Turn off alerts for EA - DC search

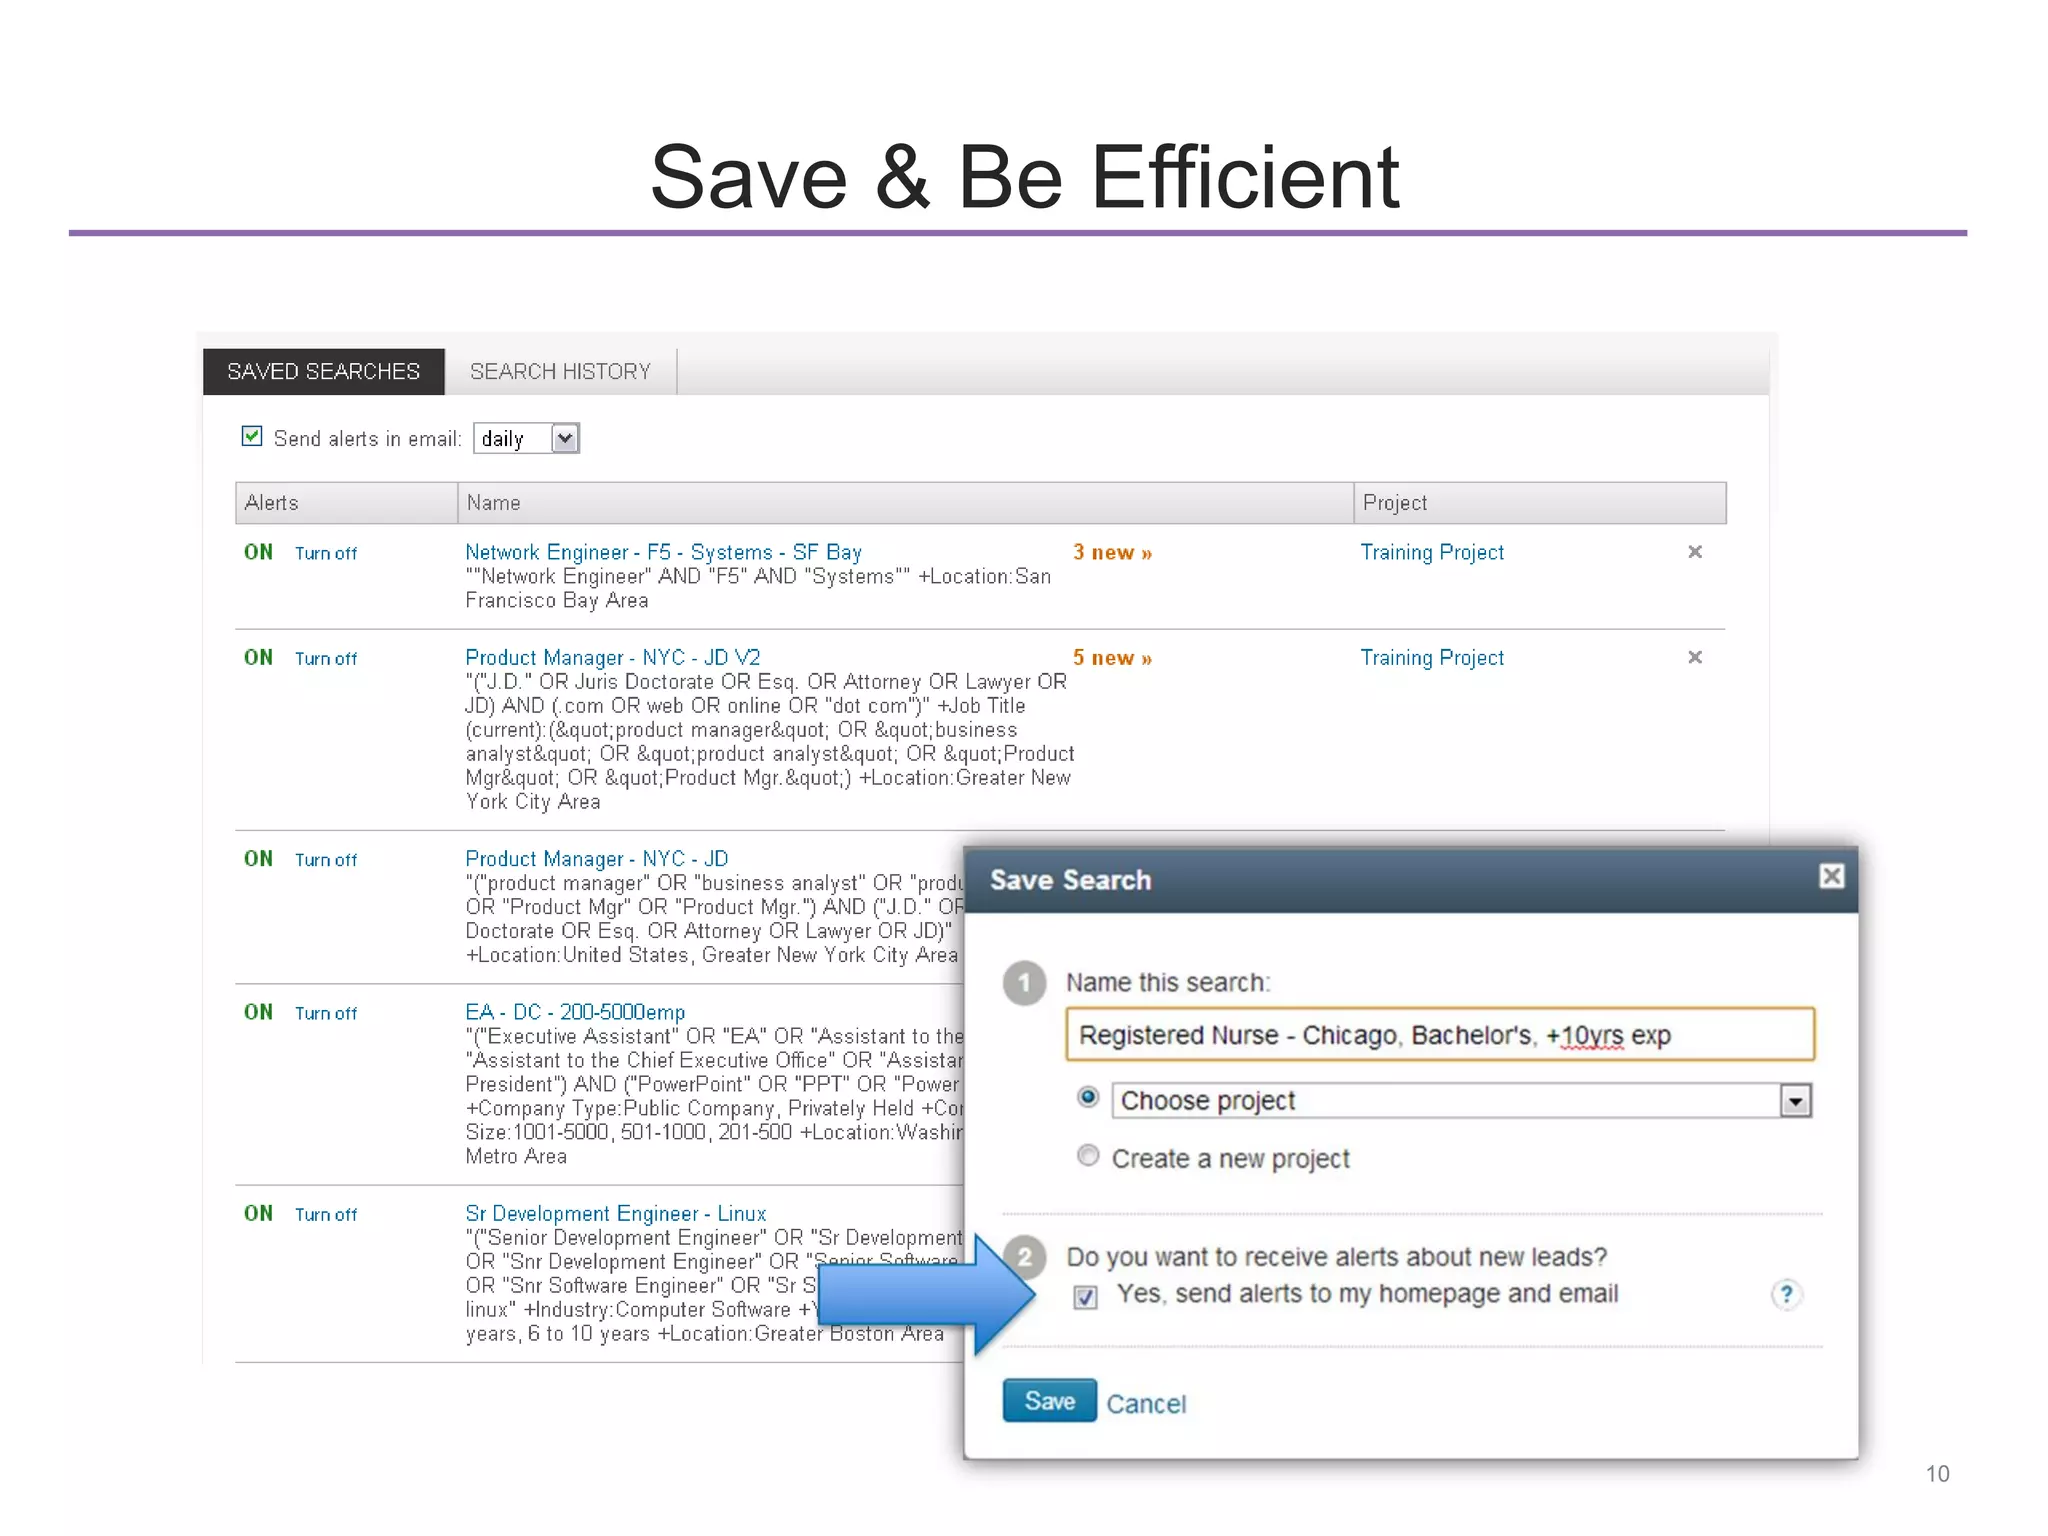(x=325, y=1013)
